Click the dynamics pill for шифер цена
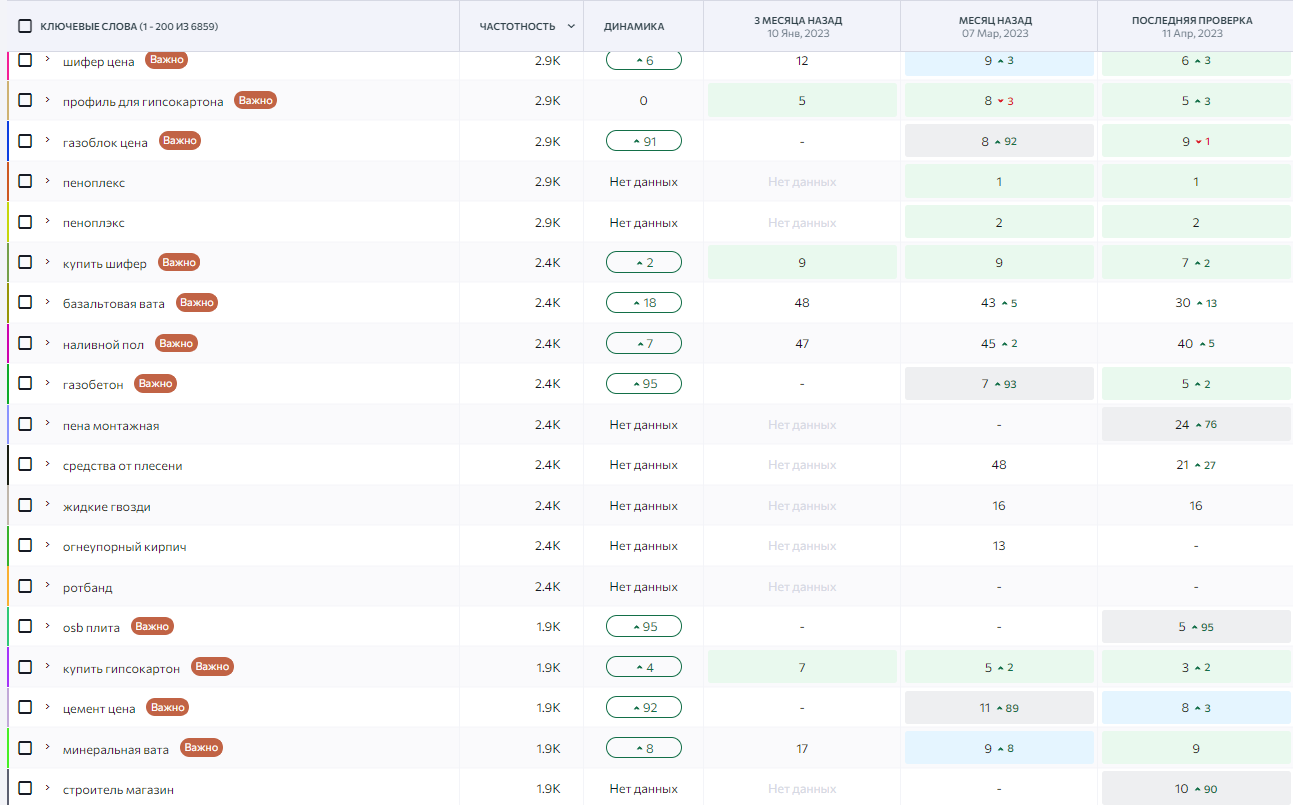 pyautogui.click(x=644, y=60)
